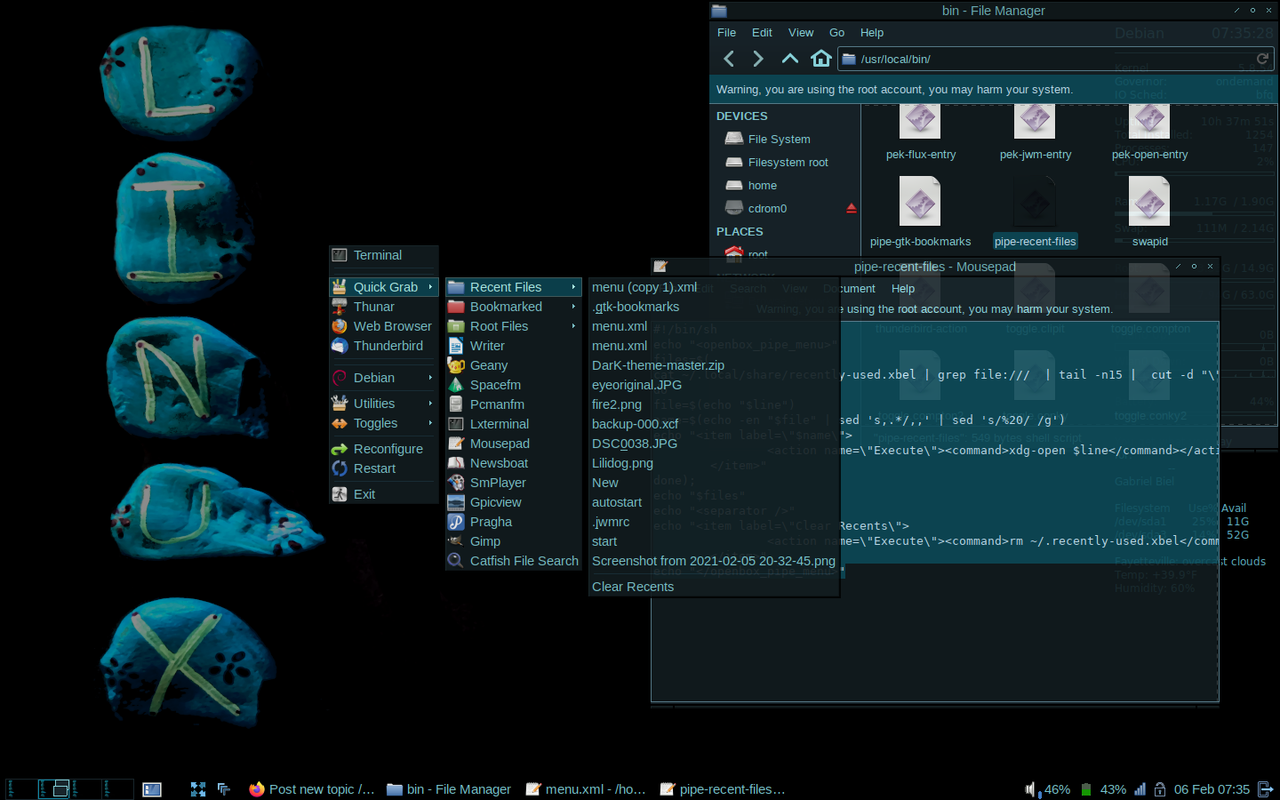Launch Thunar from the root menu

pyautogui.click(x=384, y=307)
